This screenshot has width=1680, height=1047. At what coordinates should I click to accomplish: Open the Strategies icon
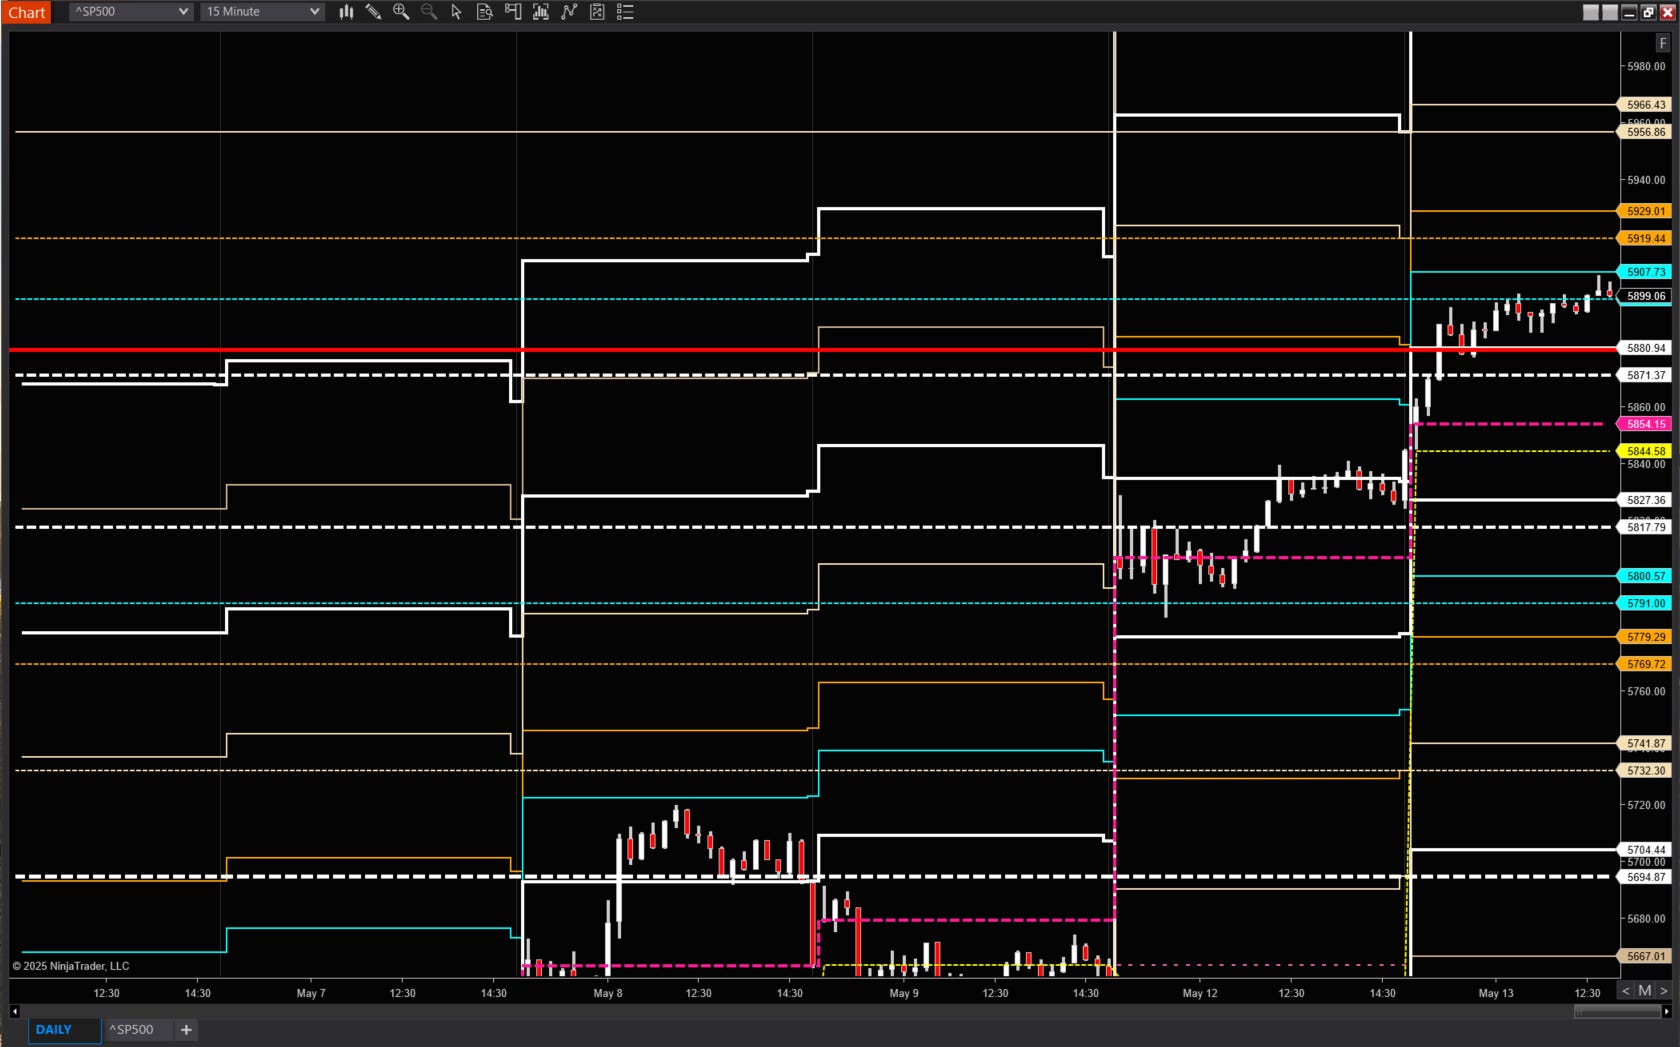(569, 12)
